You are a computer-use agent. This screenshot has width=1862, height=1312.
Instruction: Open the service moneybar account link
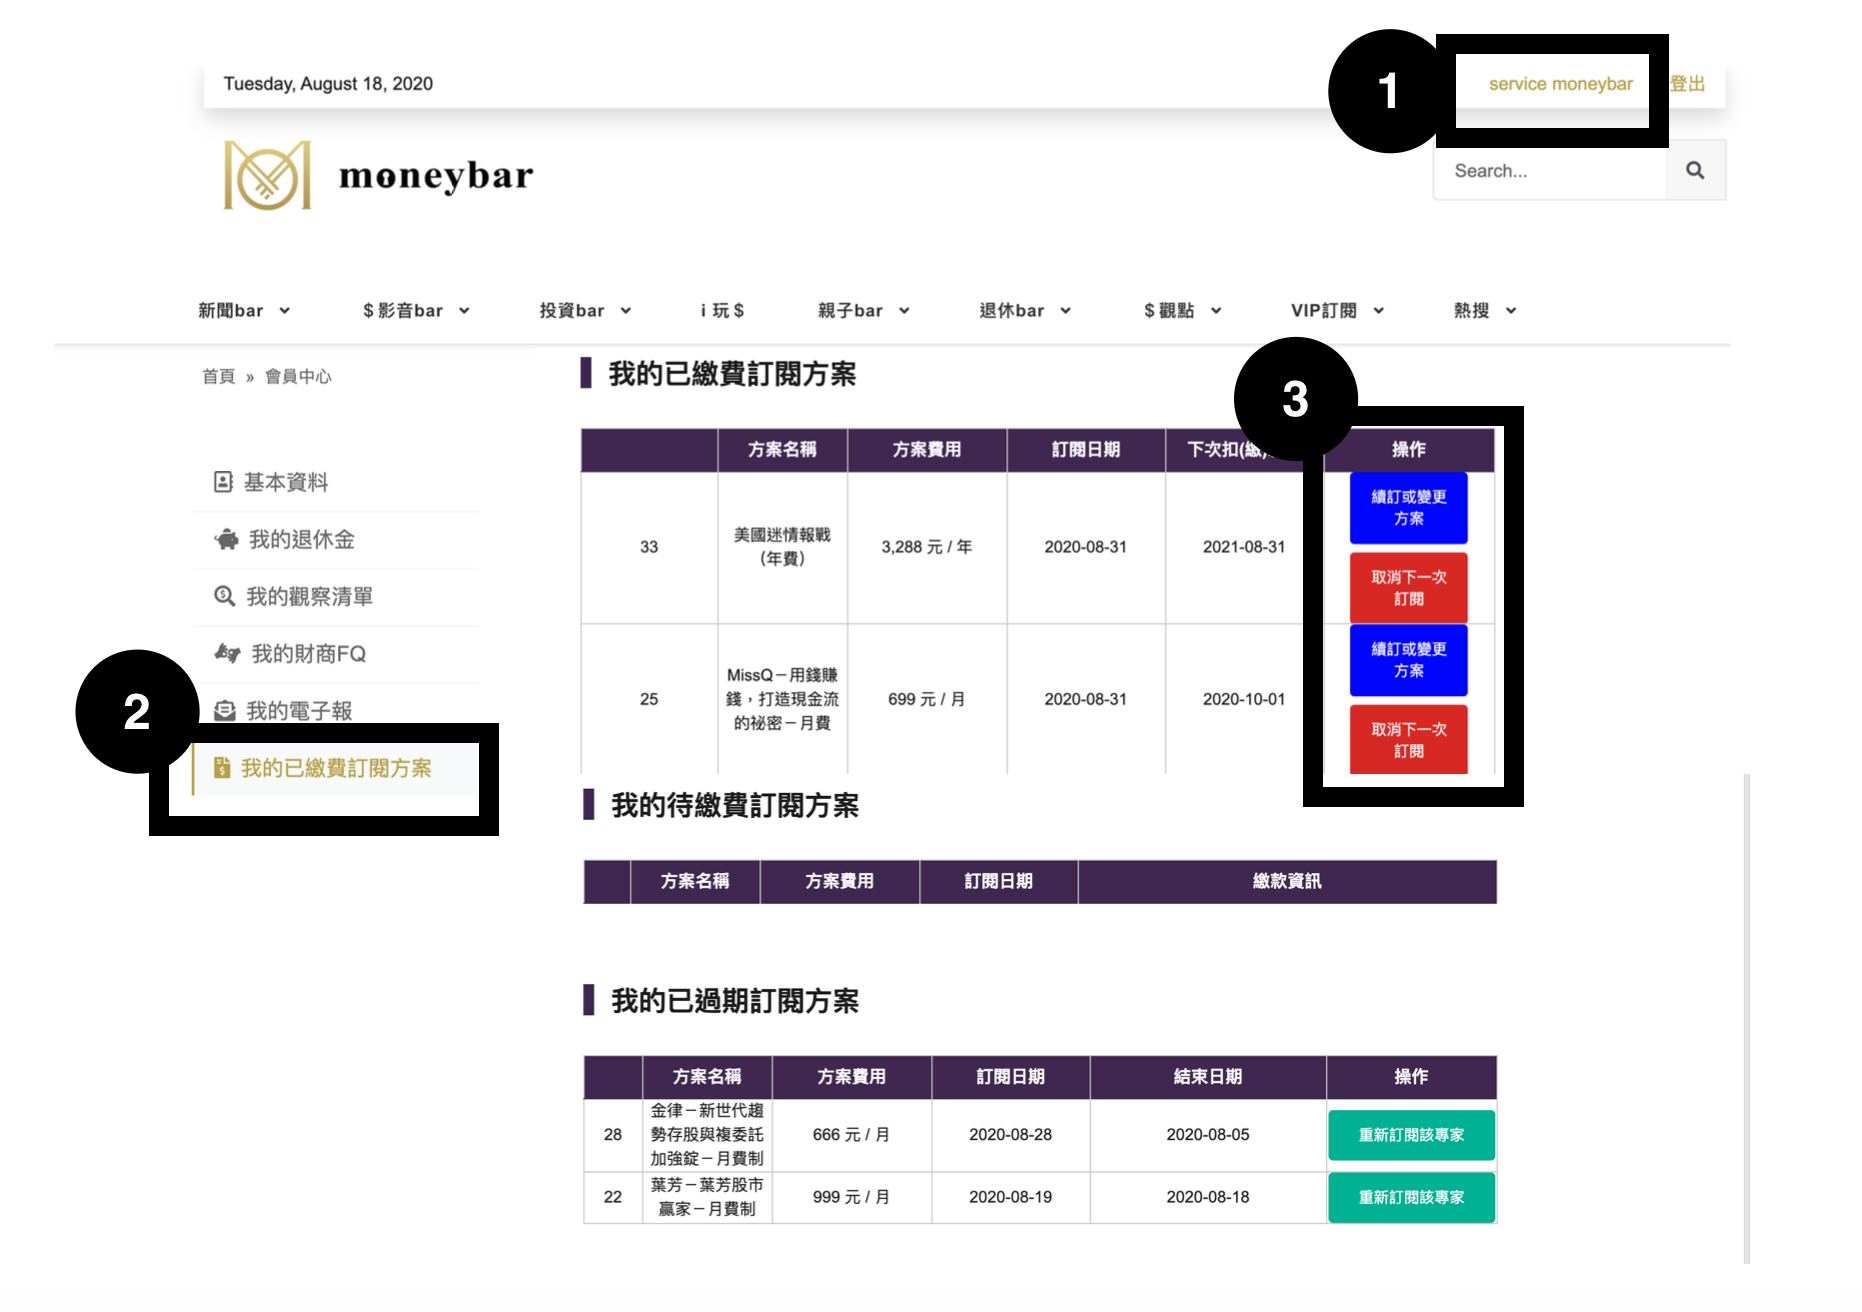tap(1559, 84)
